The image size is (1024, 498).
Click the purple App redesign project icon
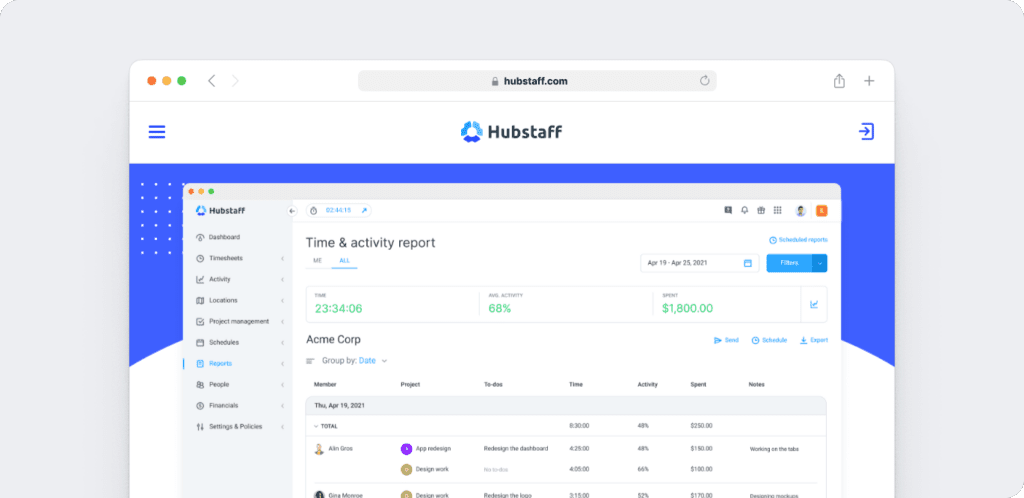[x=406, y=449]
